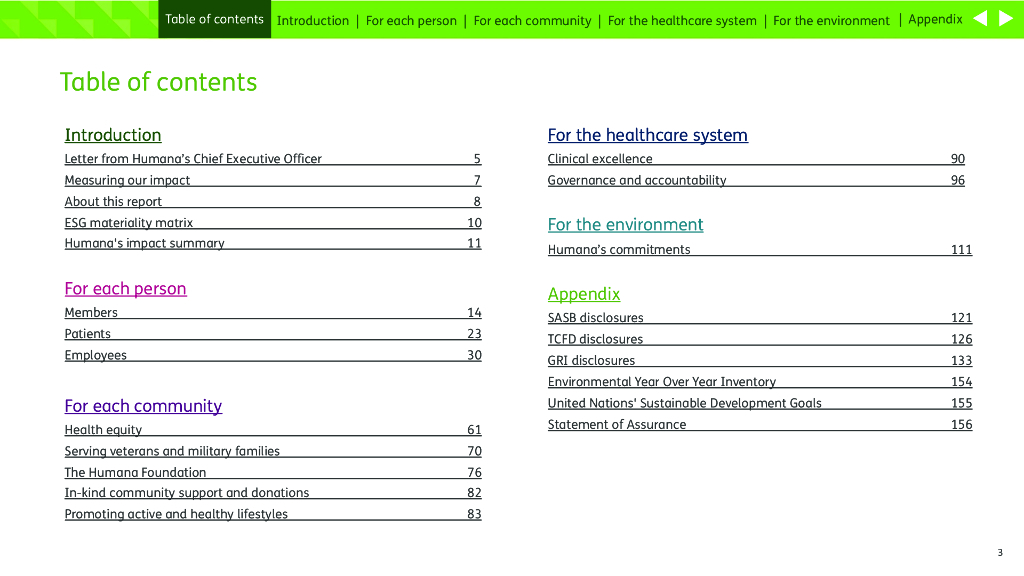Open About this report entry
The height and width of the screenshot is (576, 1024).
coord(273,202)
